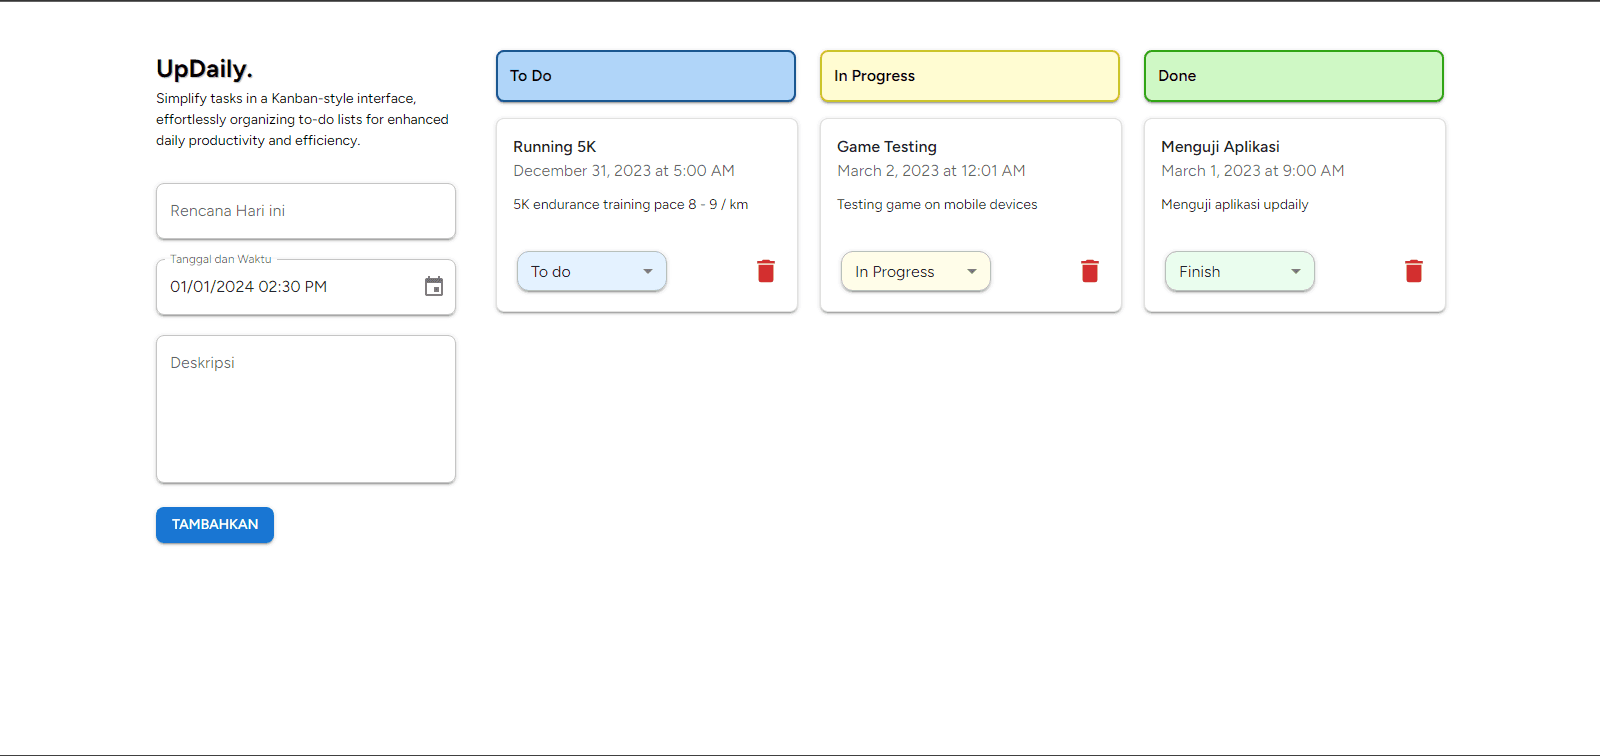This screenshot has width=1600, height=756.
Task: Click the date March 1, 2023 at 9:00 AM
Action: (1252, 171)
